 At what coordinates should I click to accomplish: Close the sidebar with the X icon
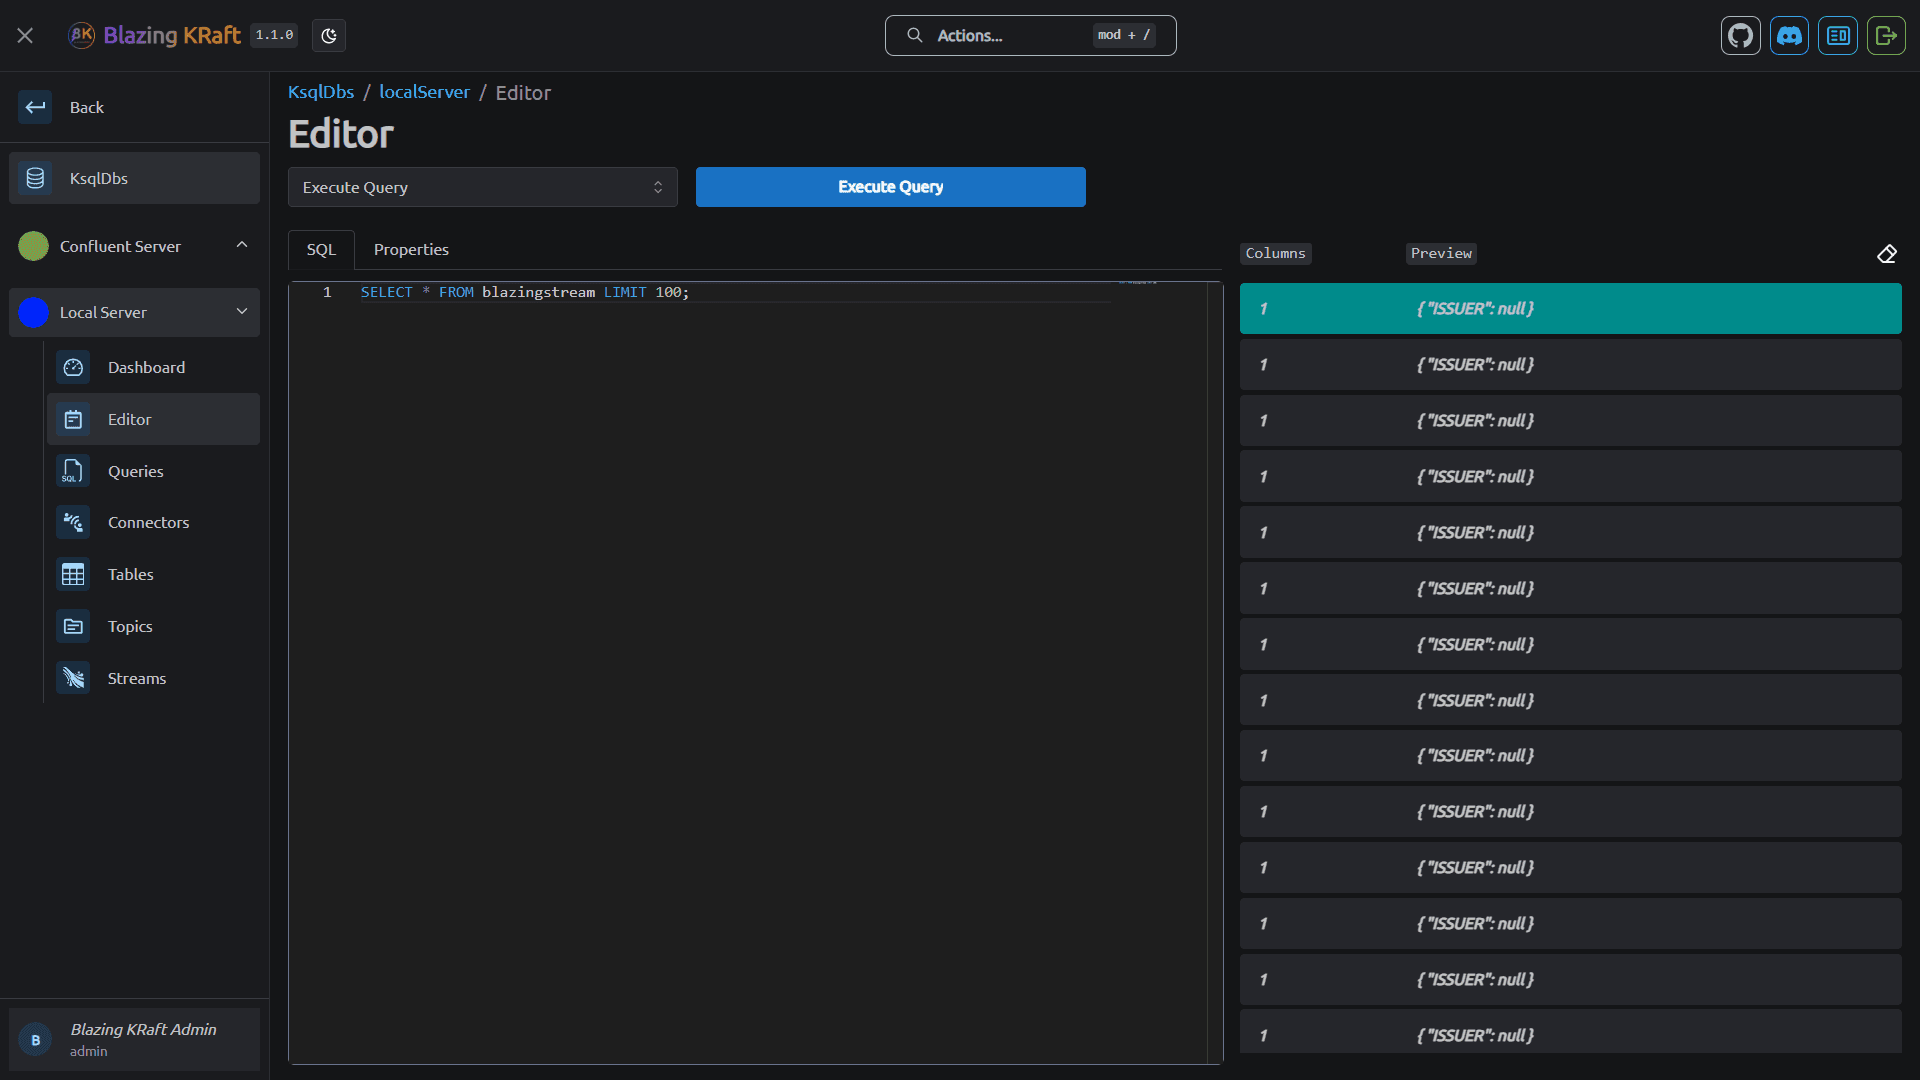click(25, 36)
